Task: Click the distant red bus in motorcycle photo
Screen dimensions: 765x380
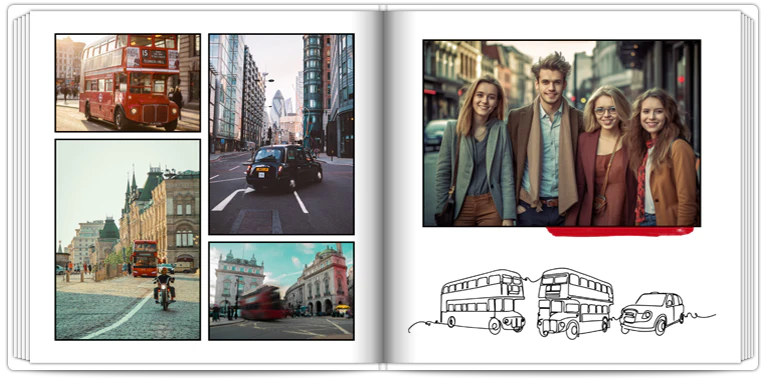Action: (x=145, y=258)
